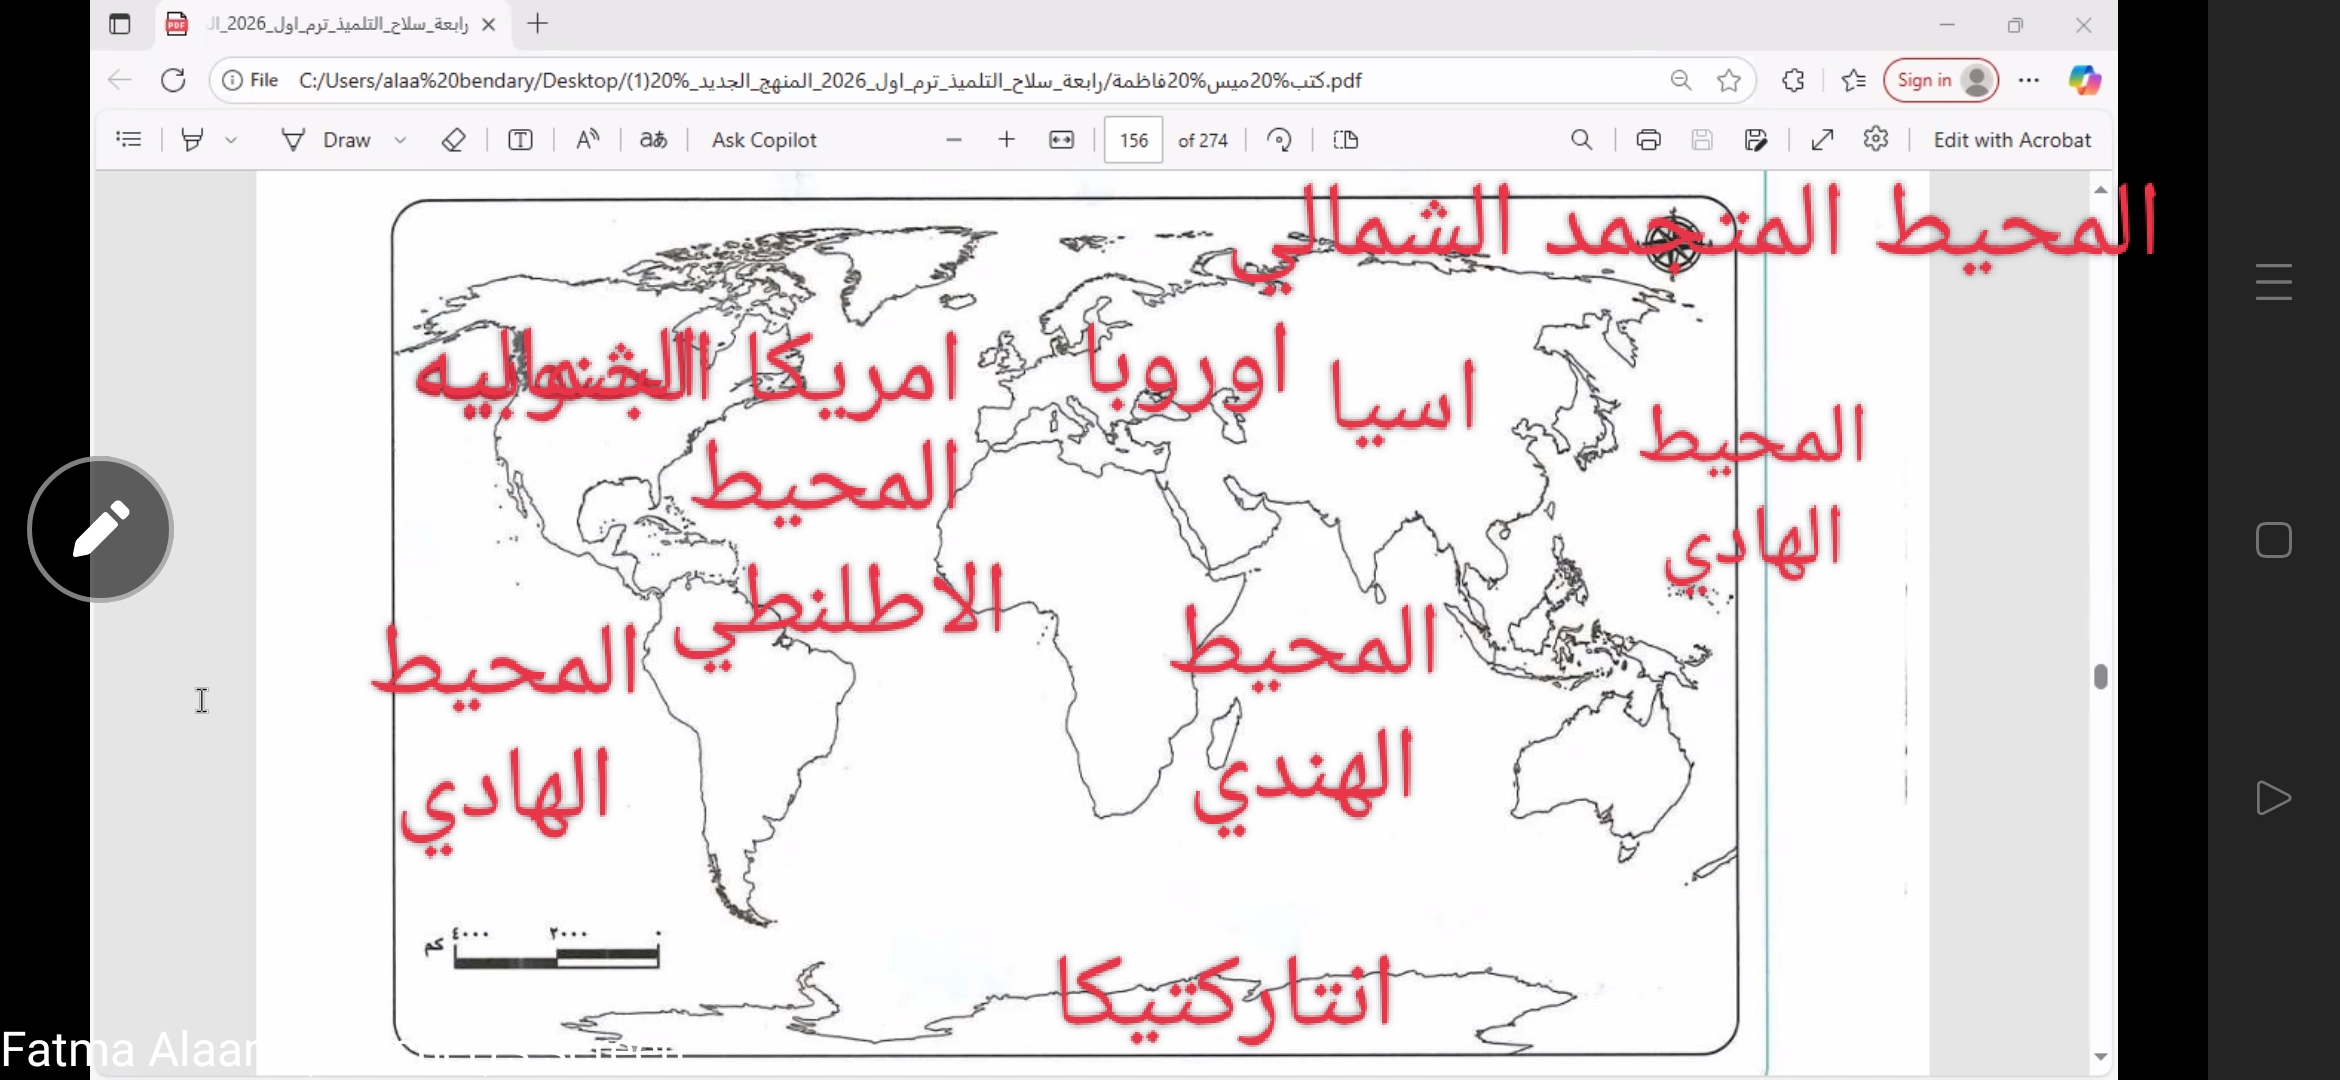Click the page number field
2340x1080 pixels.
(x=1133, y=140)
